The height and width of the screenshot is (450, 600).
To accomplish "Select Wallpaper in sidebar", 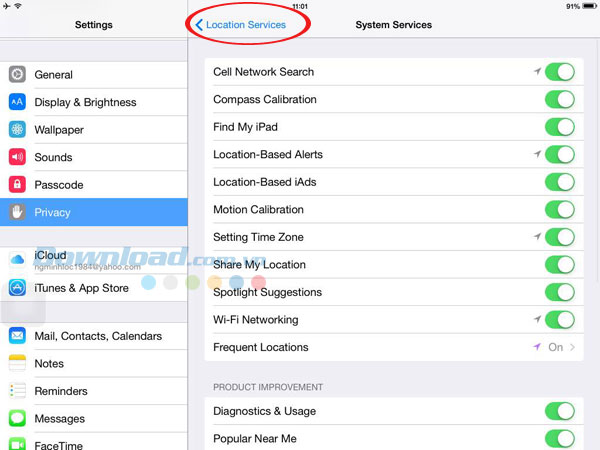I will [94, 130].
